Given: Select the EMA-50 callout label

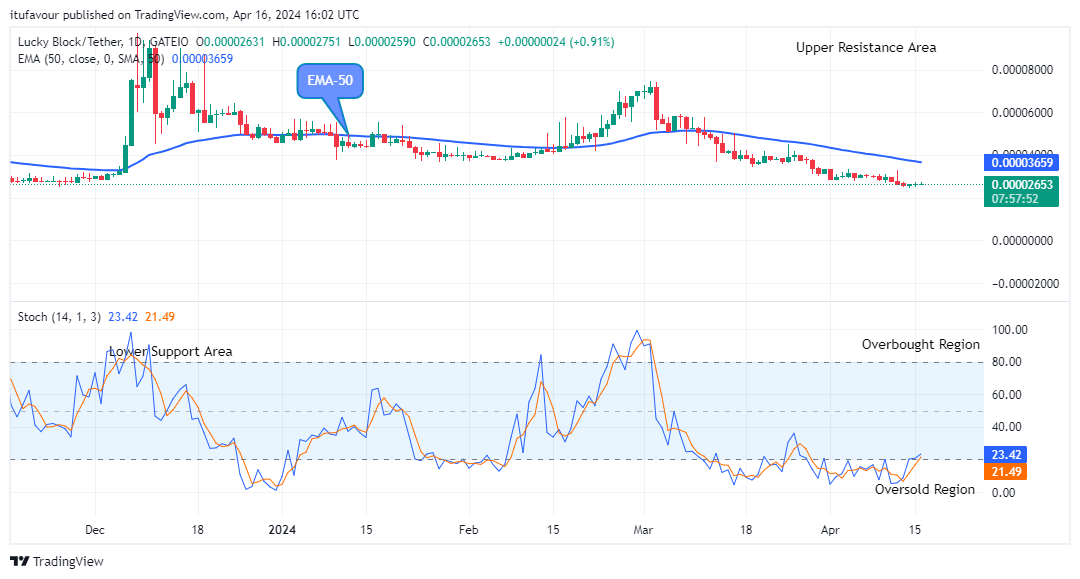Looking at the screenshot, I should click(330, 81).
